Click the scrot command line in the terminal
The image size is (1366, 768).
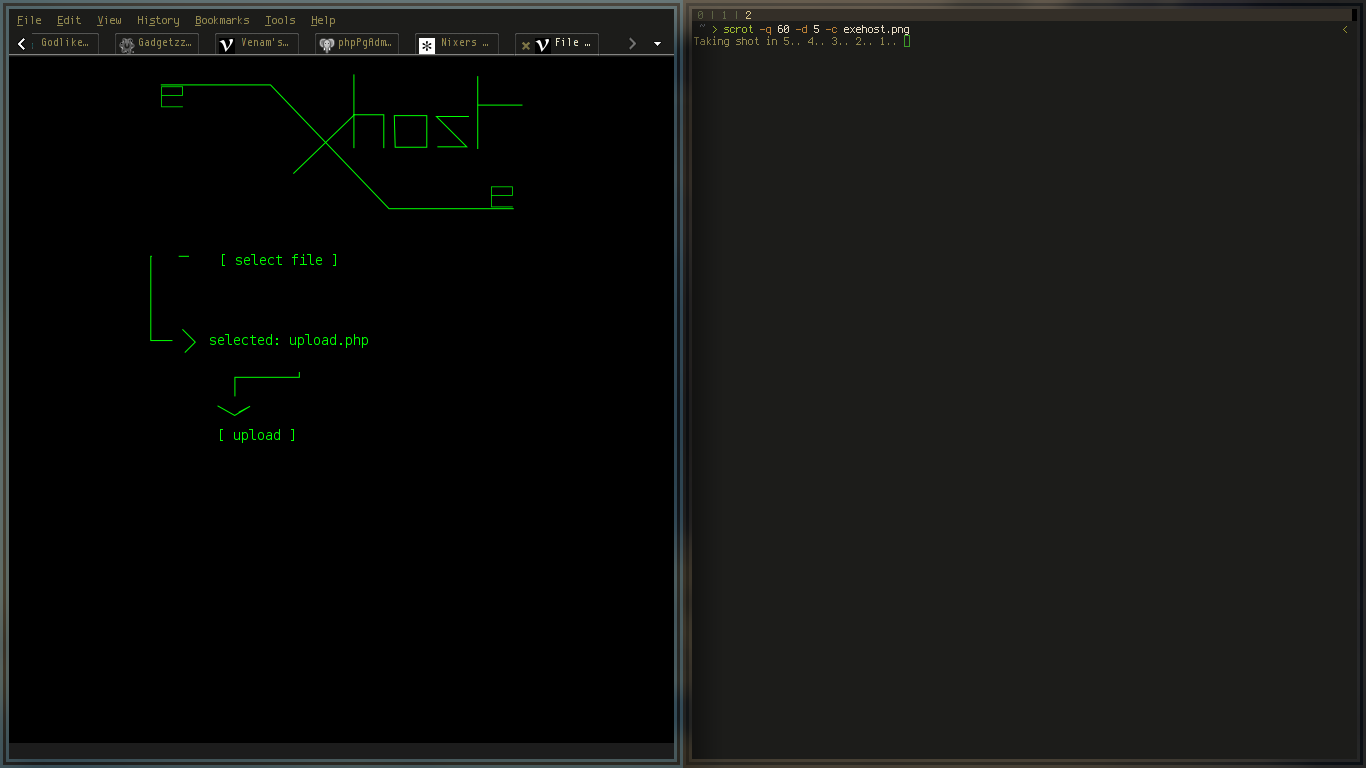[x=816, y=29]
